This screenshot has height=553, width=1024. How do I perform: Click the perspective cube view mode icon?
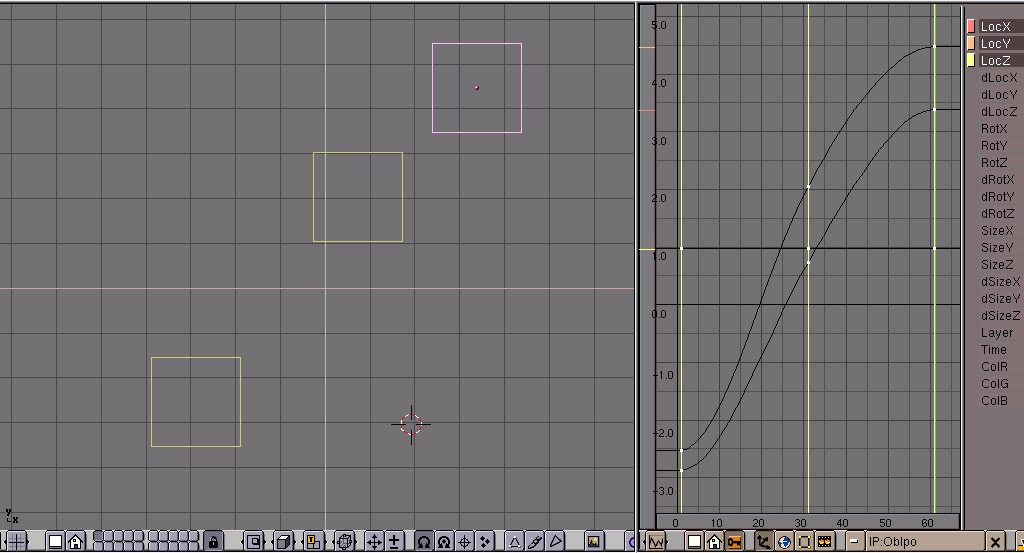283,541
